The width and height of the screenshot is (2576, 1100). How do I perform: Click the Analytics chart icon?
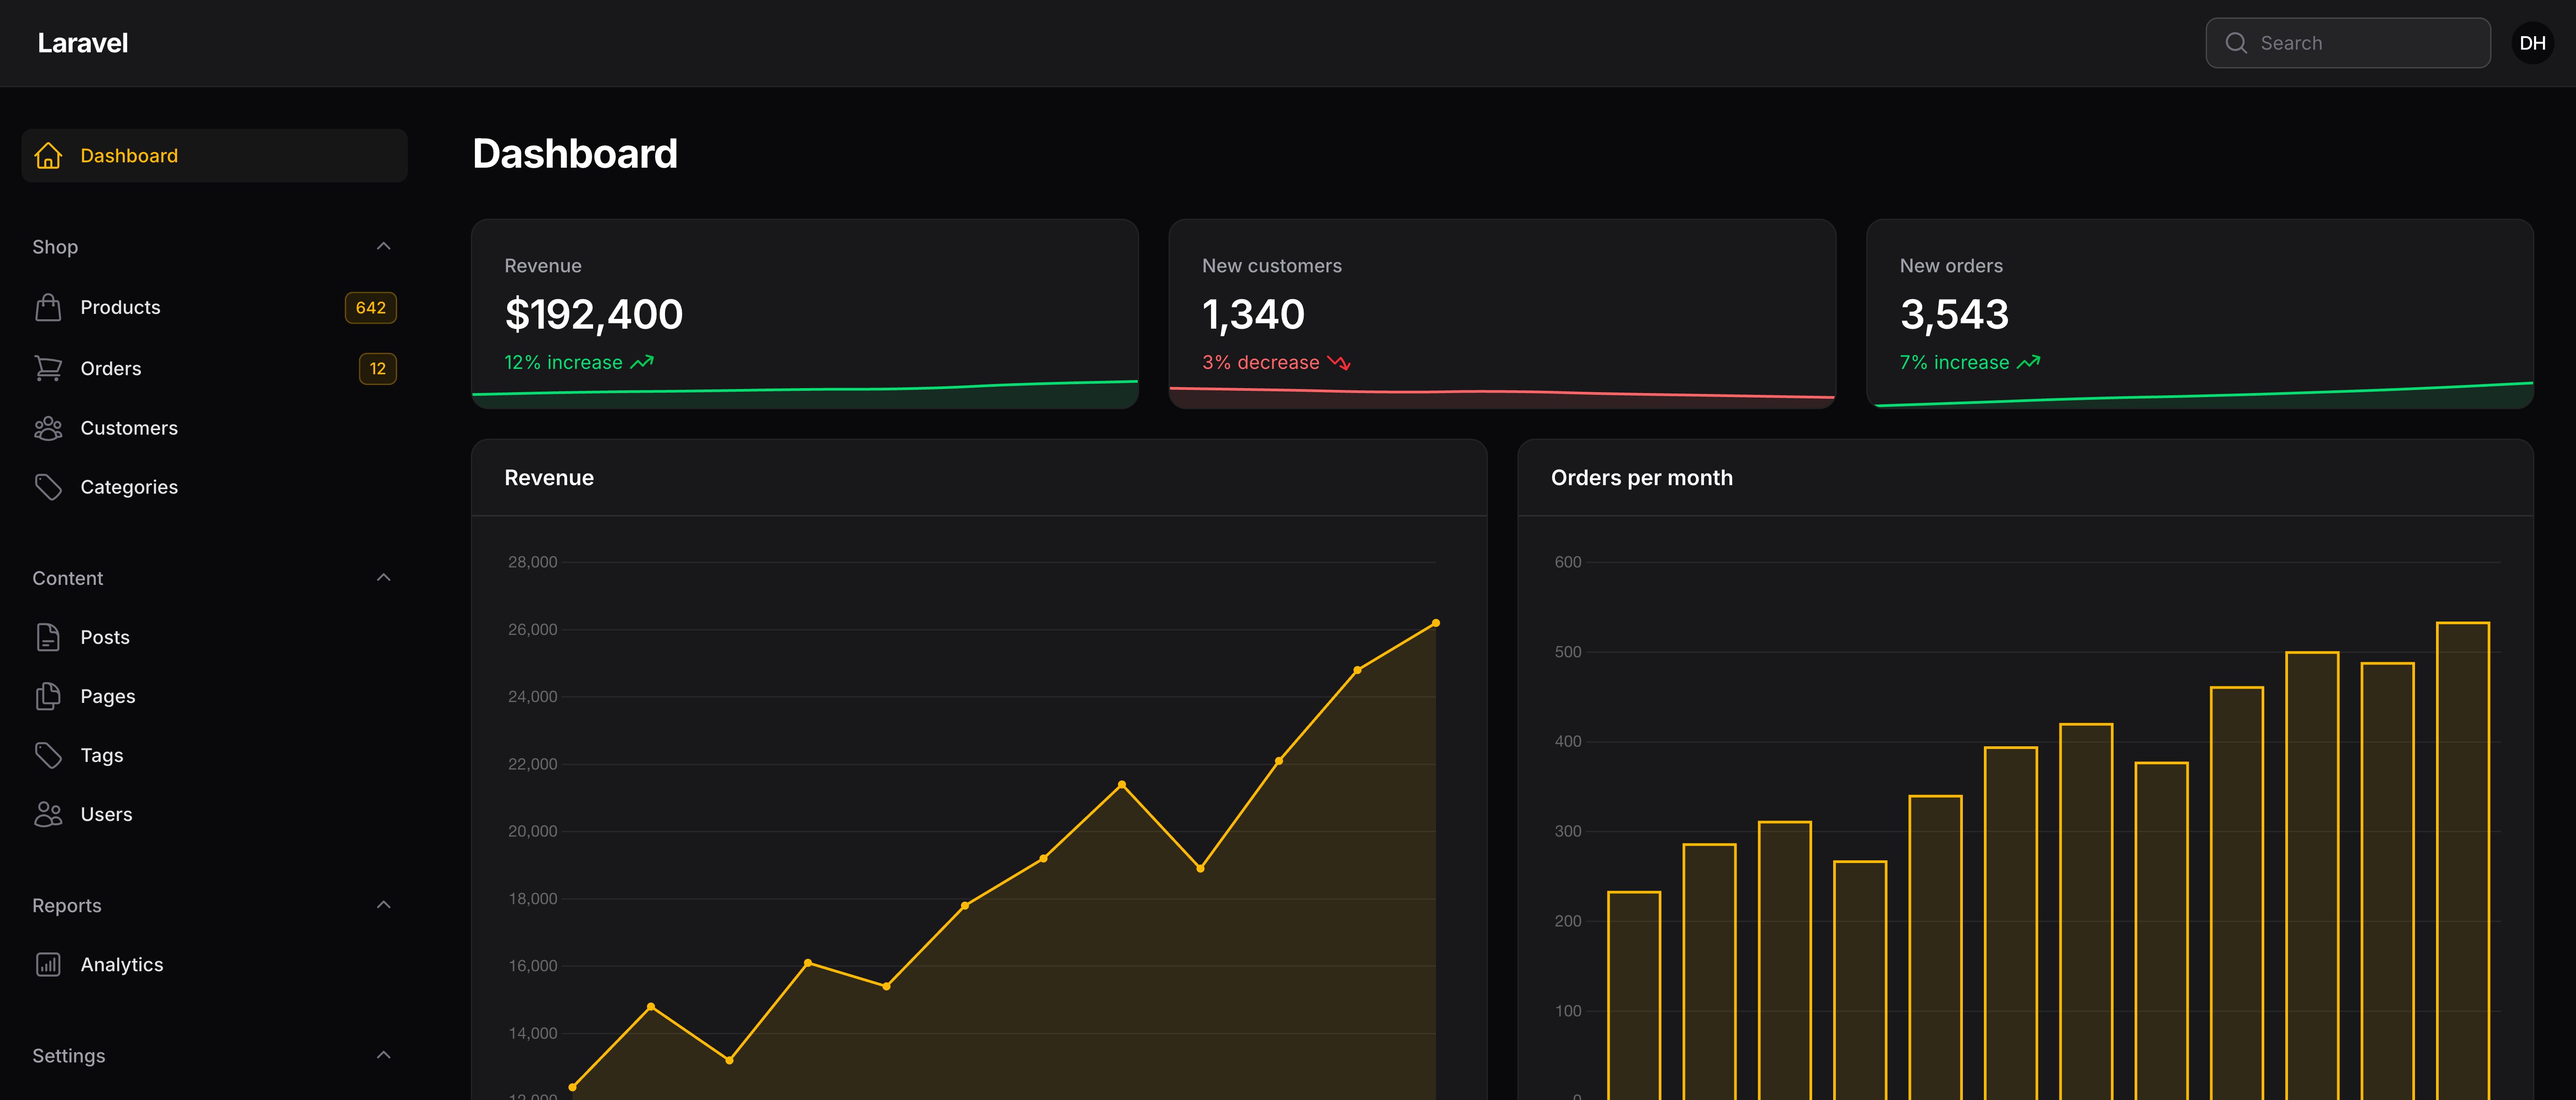click(x=48, y=964)
